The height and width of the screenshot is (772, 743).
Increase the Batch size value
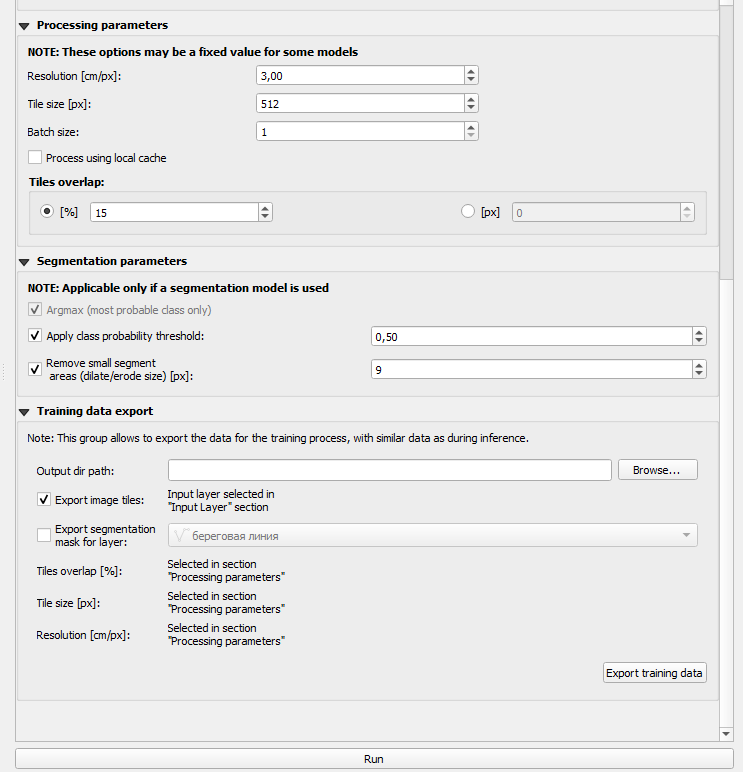tap(471, 128)
